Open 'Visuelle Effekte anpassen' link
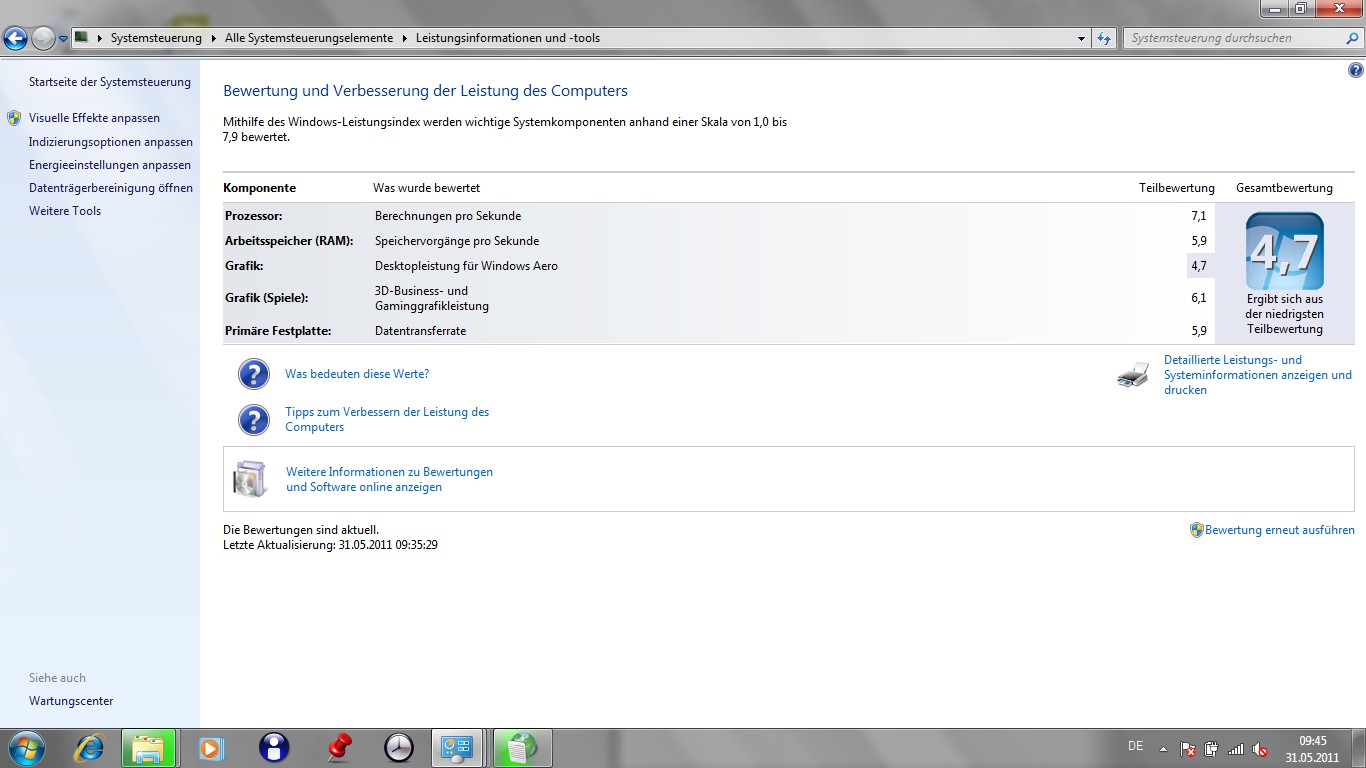The width and height of the screenshot is (1366, 768). click(x=94, y=118)
